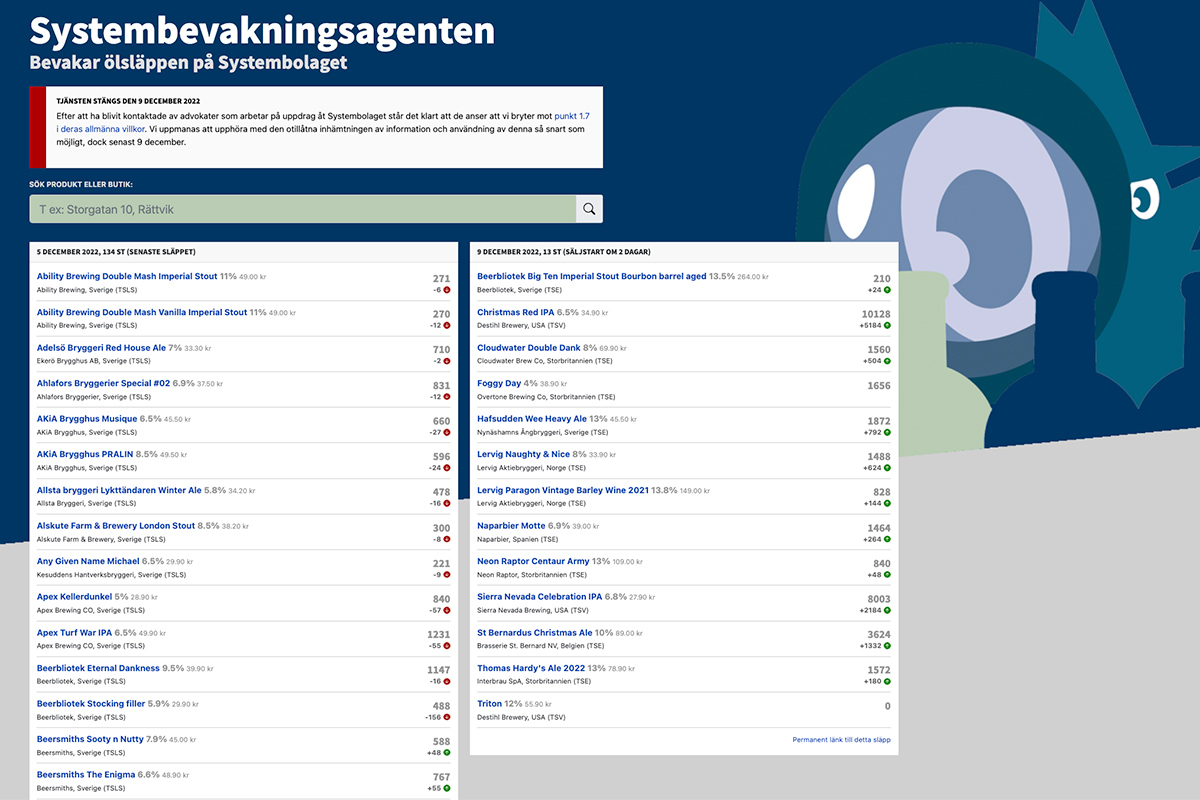The width and height of the screenshot is (1200, 800).
Task: Open Lervig Naughty & Nice link
Action: click(x=523, y=455)
